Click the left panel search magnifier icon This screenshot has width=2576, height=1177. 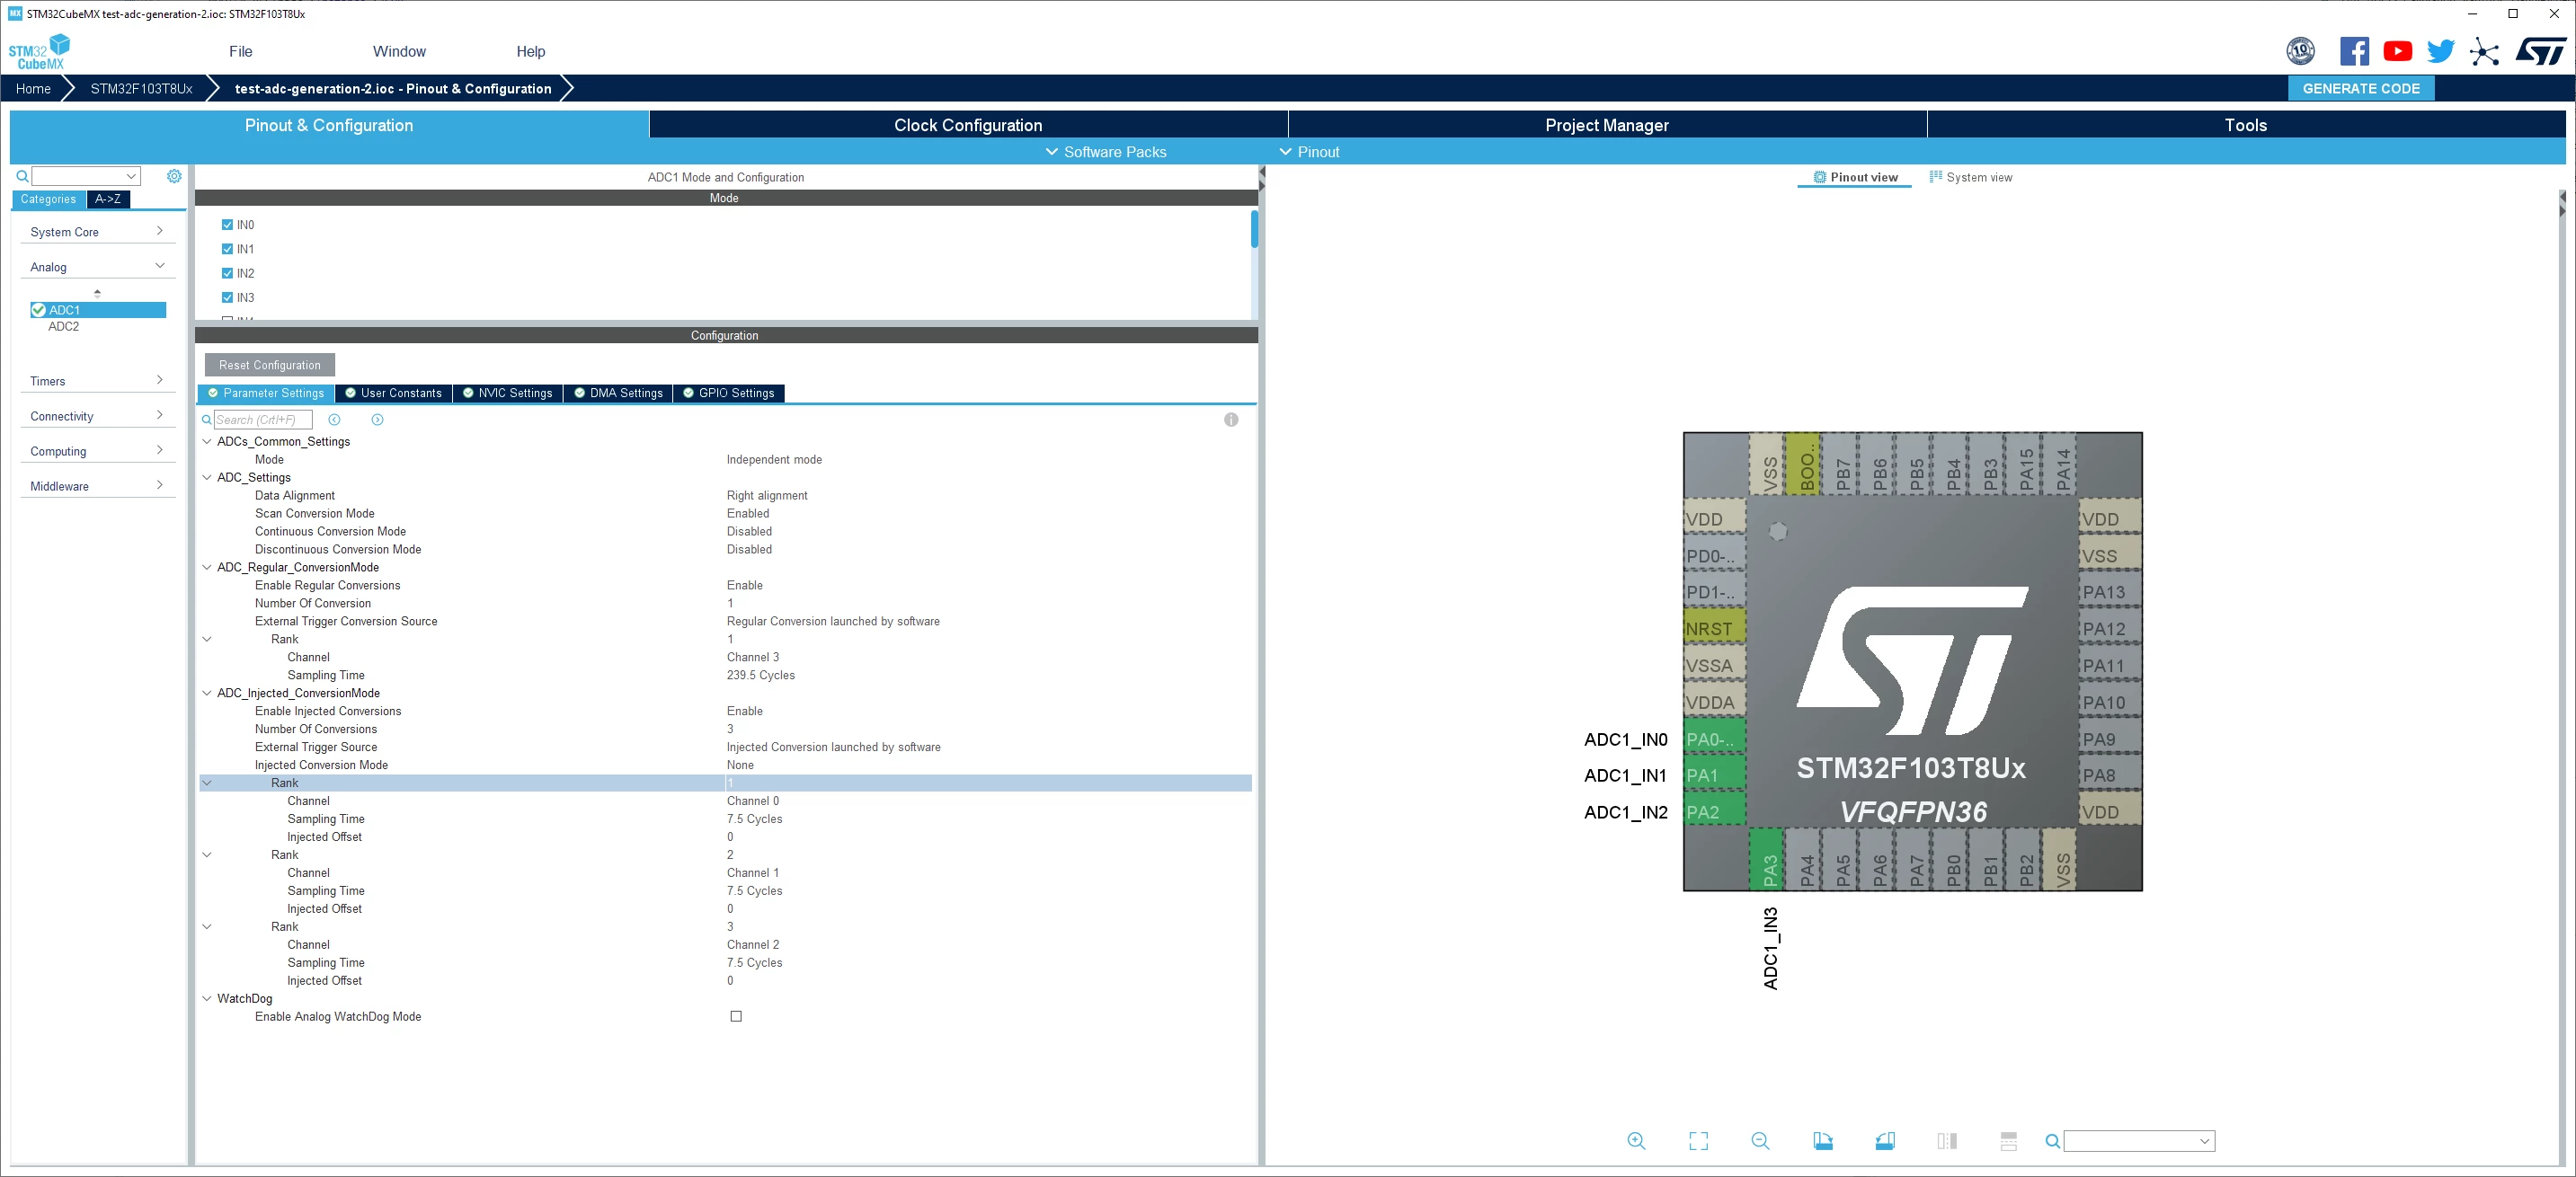tap(22, 176)
